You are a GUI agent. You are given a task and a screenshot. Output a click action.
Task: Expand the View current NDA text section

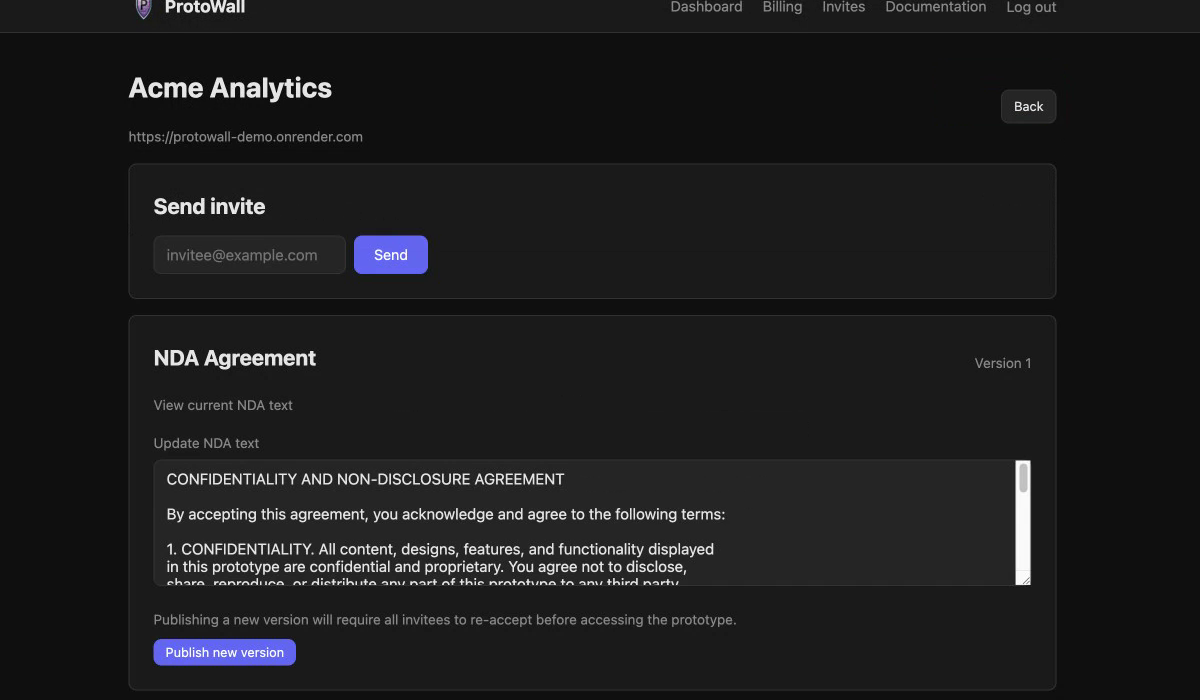pyautogui.click(x=222, y=405)
